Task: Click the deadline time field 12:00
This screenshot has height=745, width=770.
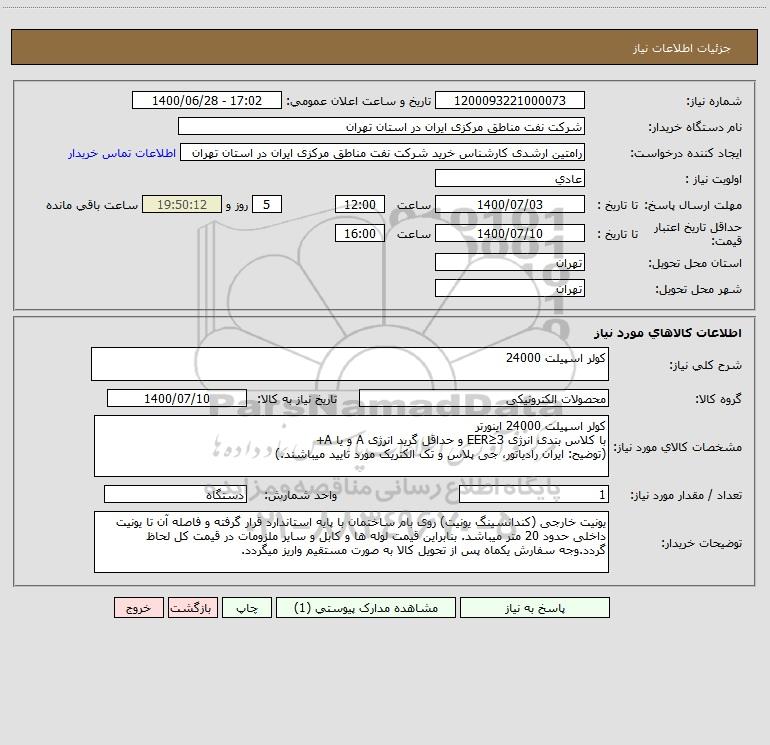Action: pos(359,204)
